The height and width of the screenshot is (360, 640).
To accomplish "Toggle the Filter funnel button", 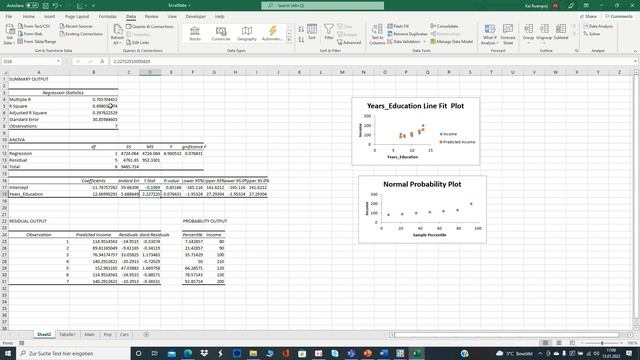I will [x=329, y=32].
